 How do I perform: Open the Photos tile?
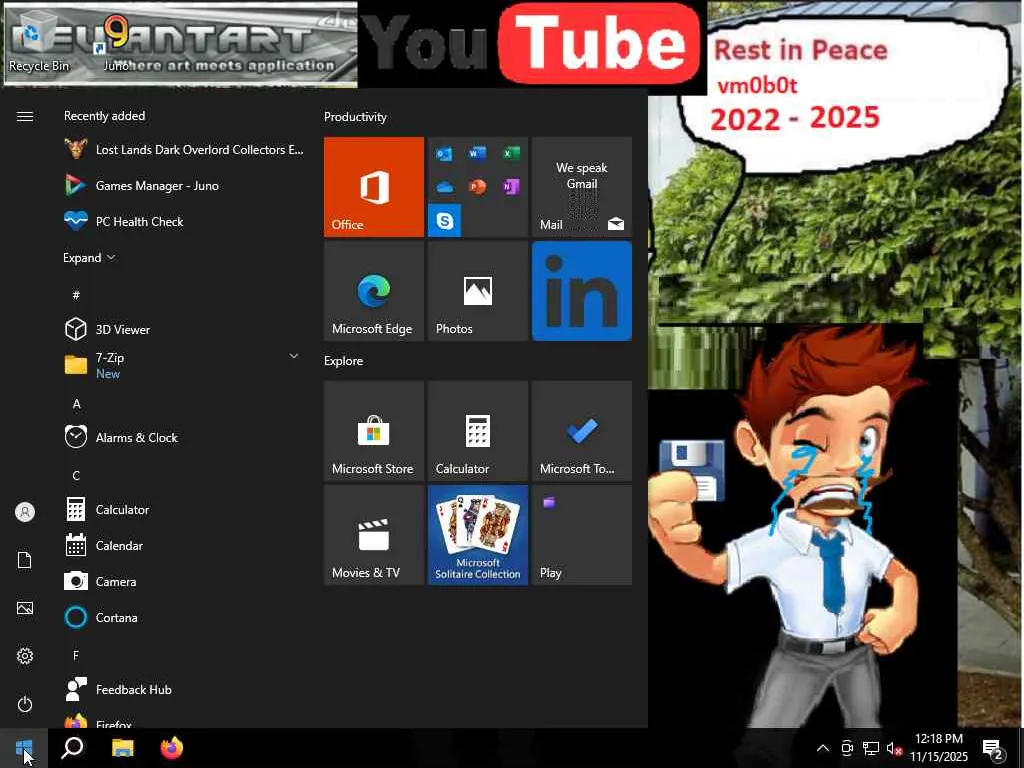pos(477,291)
